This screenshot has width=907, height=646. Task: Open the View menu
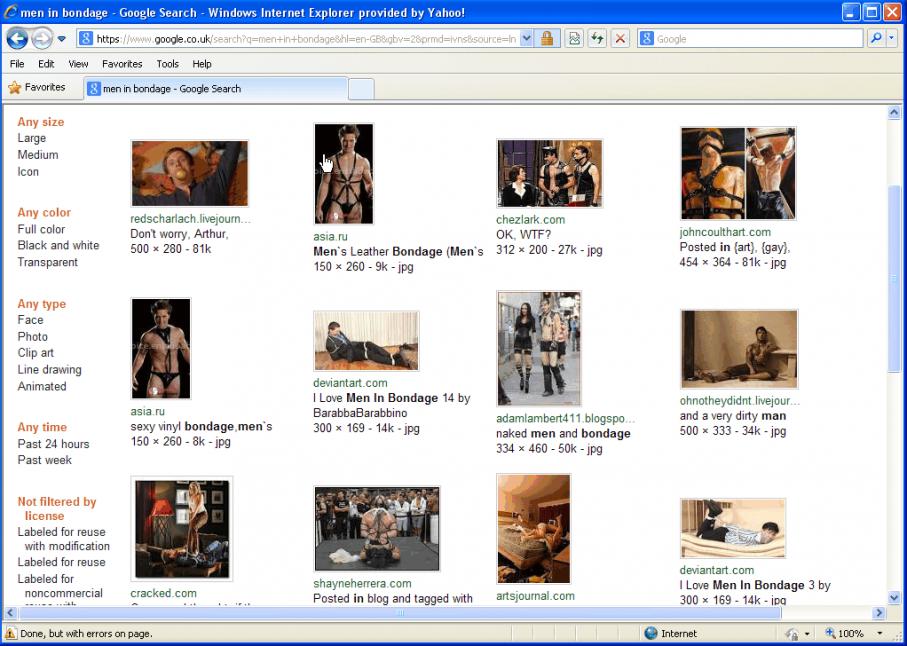[x=78, y=64]
